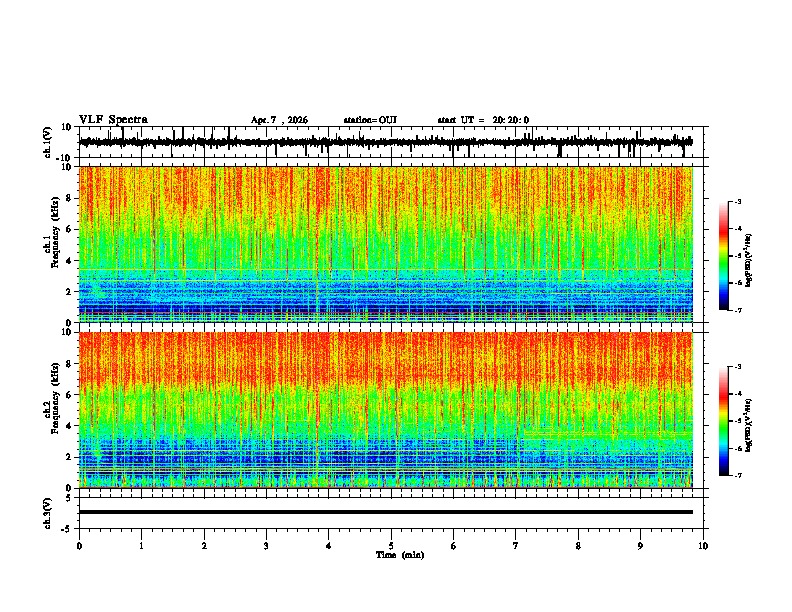Click the ch.2 colorbar log(PSD) unit label

(x=748, y=425)
